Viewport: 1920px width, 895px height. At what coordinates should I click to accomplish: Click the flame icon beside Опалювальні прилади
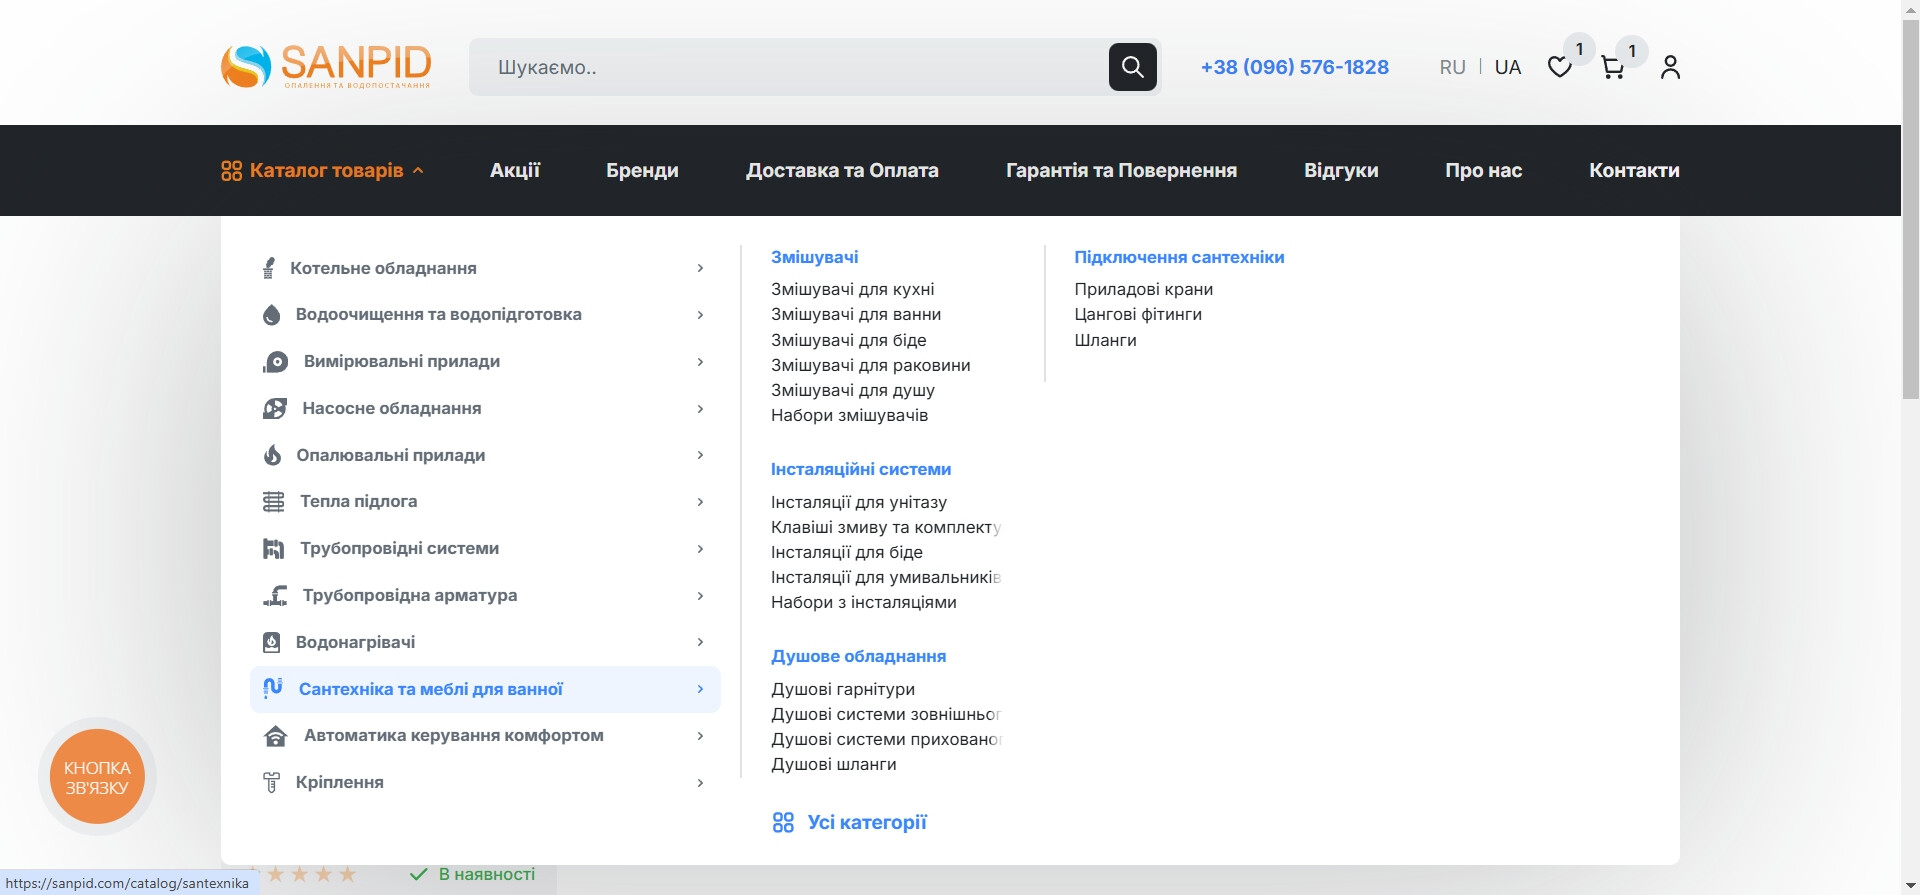click(x=272, y=455)
